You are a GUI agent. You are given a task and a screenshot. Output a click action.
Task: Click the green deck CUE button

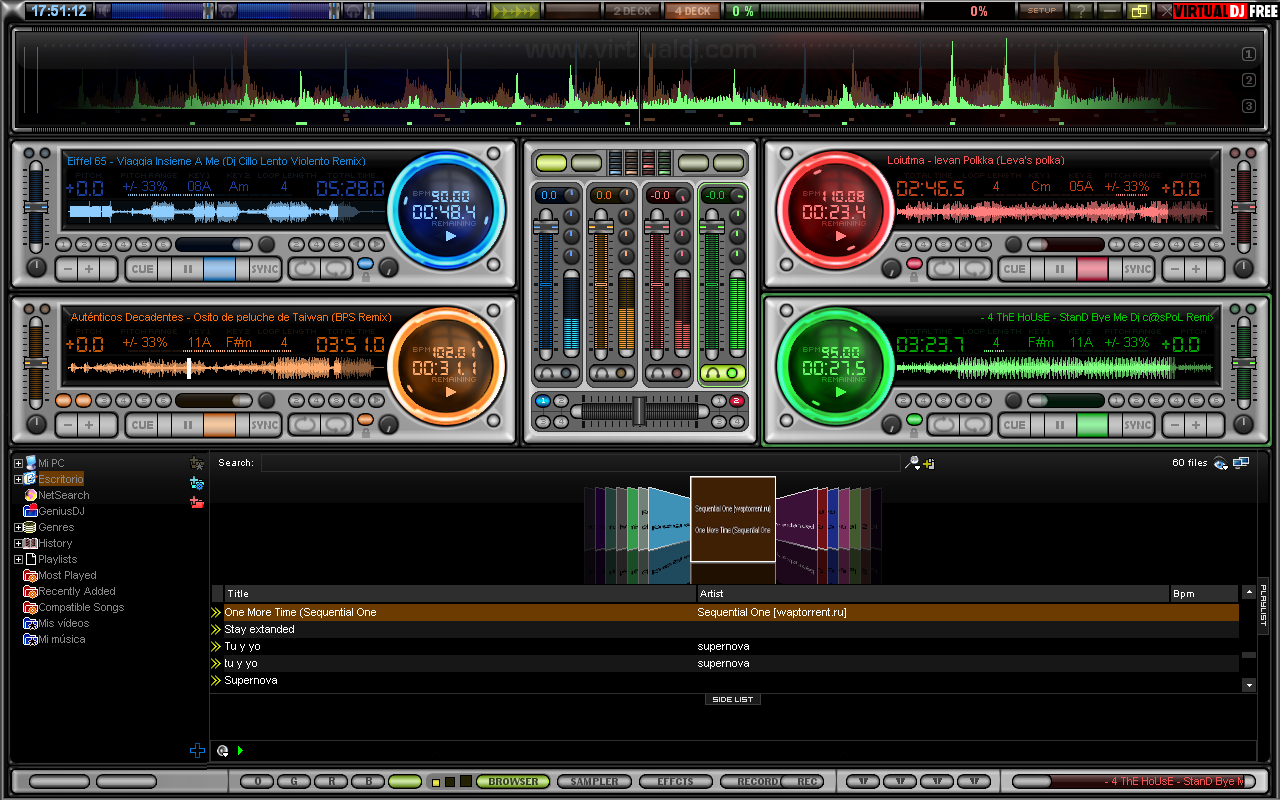pos(1015,425)
